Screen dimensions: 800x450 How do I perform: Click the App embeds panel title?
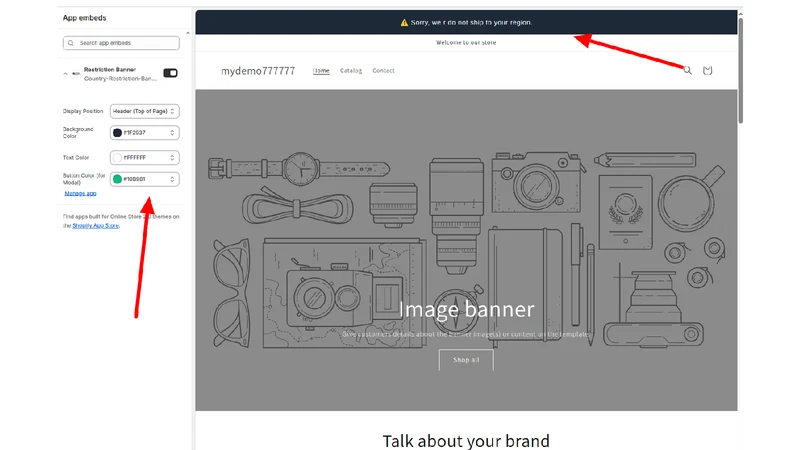[85, 18]
